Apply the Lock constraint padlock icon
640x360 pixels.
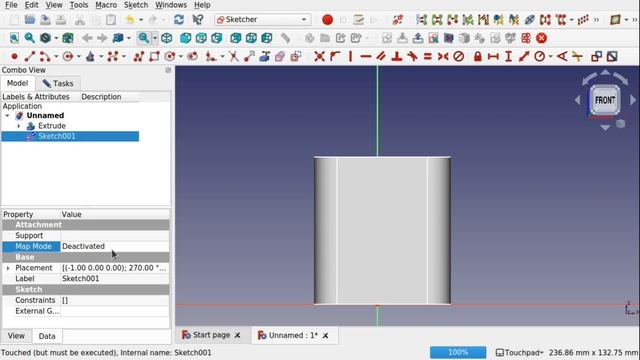[x=478, y=56]
